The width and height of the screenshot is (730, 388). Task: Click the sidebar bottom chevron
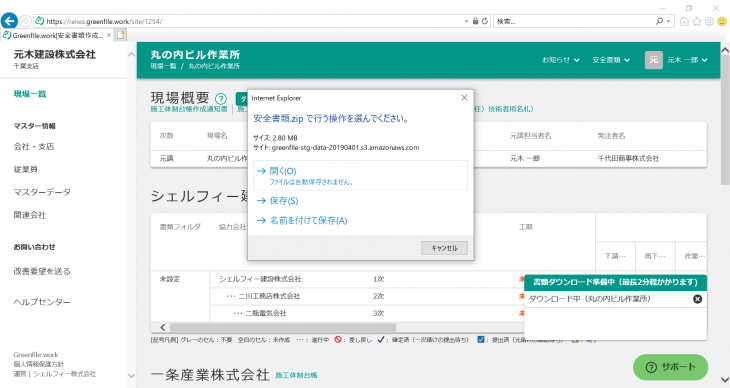pos(131,375)
